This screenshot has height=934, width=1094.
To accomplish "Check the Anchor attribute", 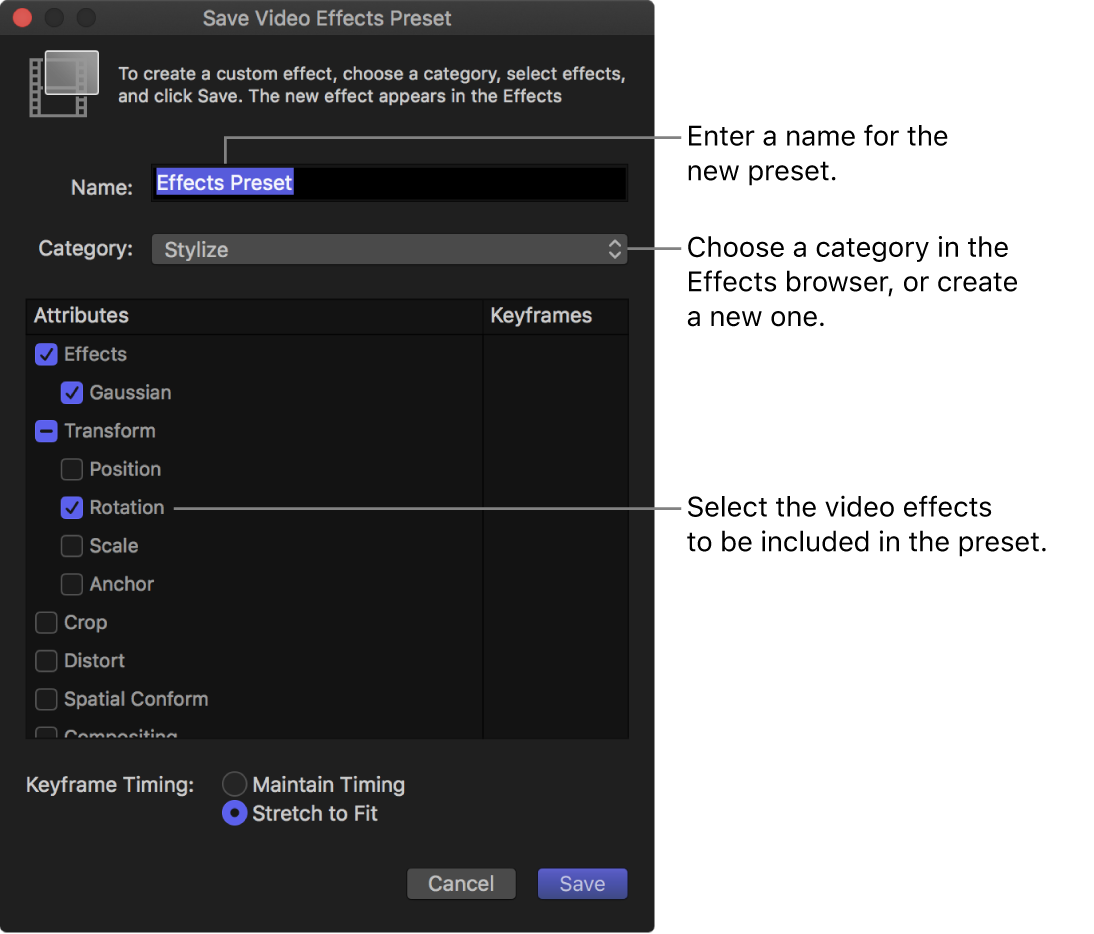I will [72, 584].
